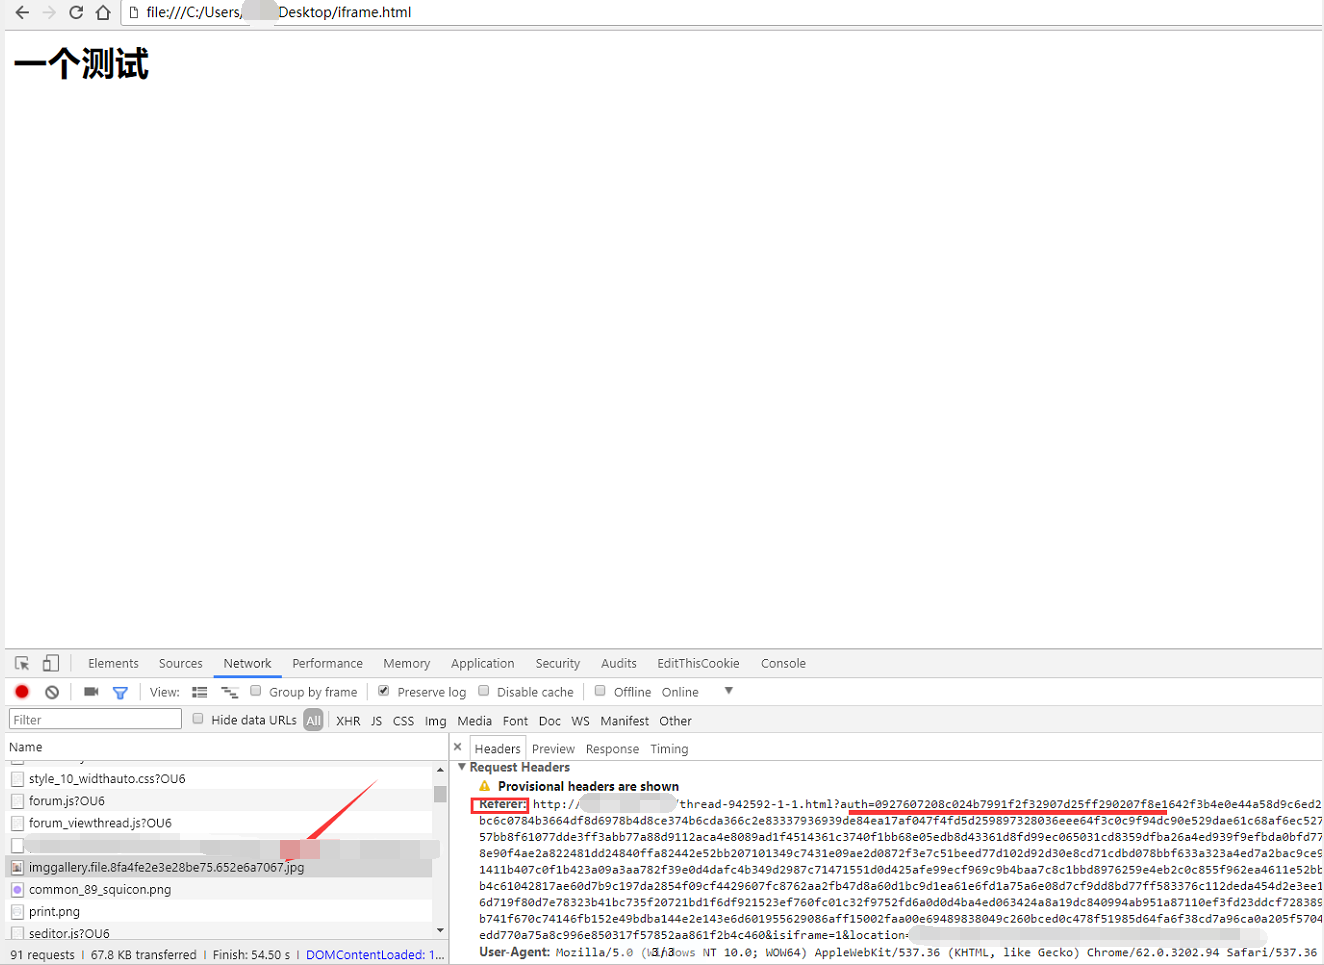Stop recording with the red record button
This screenshot has width=1324, height=965.
click(x=22, y=692)
